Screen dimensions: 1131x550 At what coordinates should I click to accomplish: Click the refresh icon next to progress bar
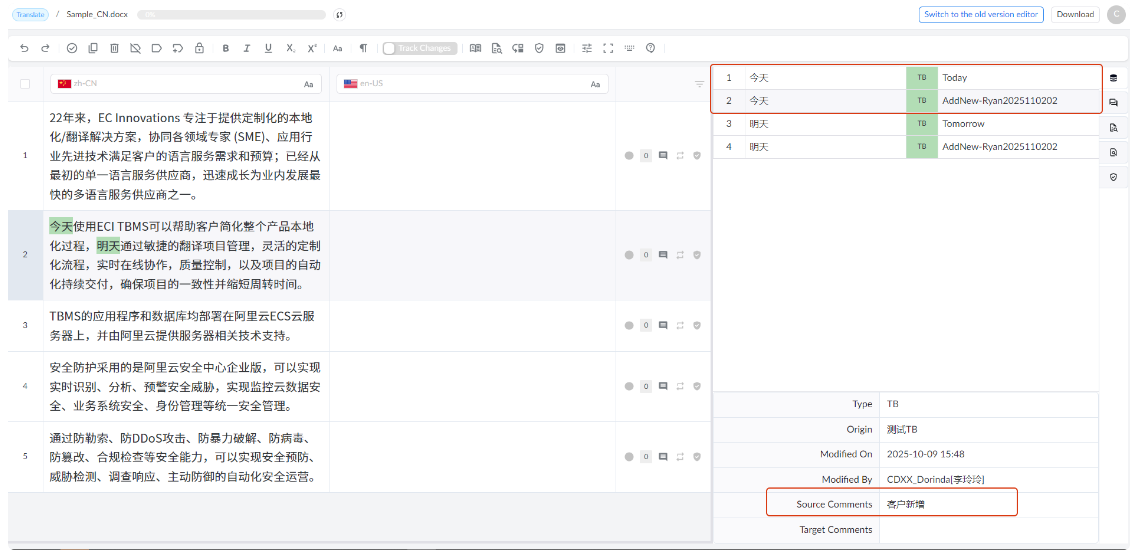339,14
